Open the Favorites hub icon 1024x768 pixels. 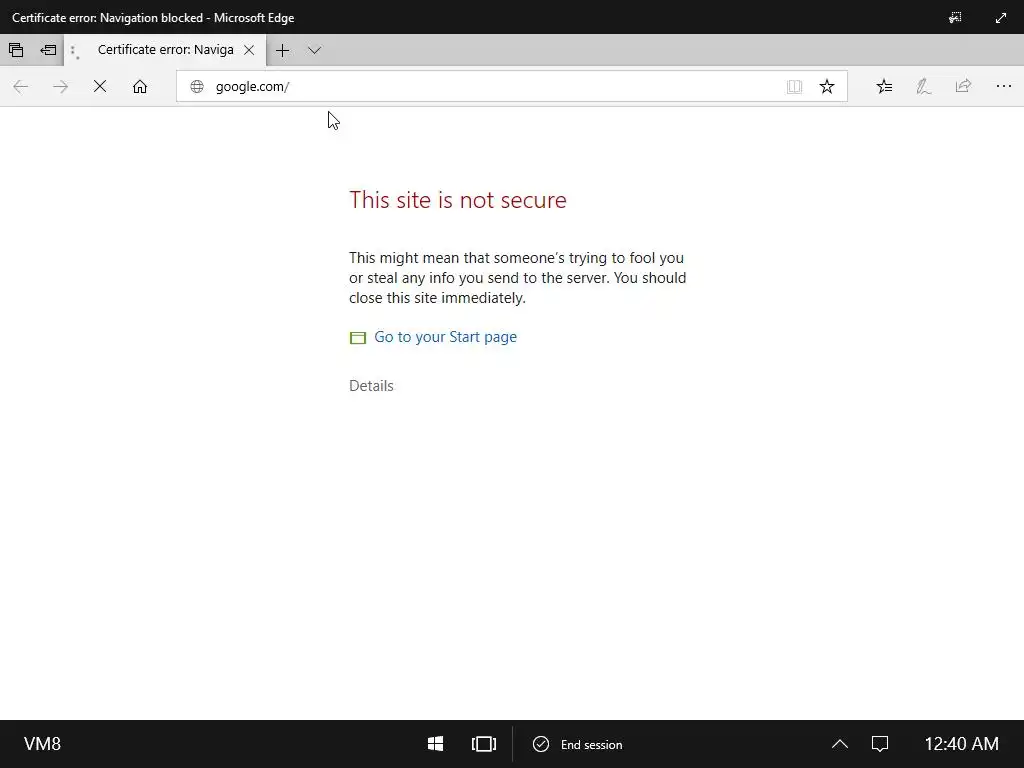884,86
